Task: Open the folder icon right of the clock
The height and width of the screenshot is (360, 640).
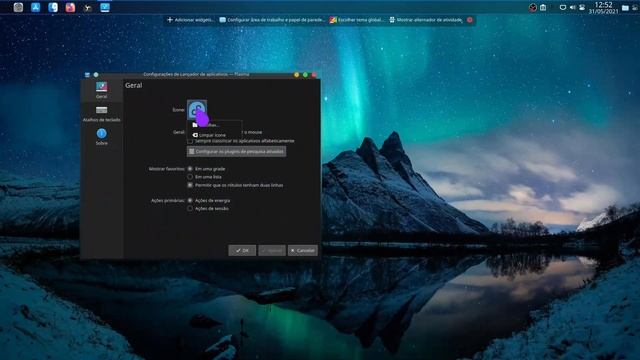Action: pyautogui.click(x=625, y=7)
